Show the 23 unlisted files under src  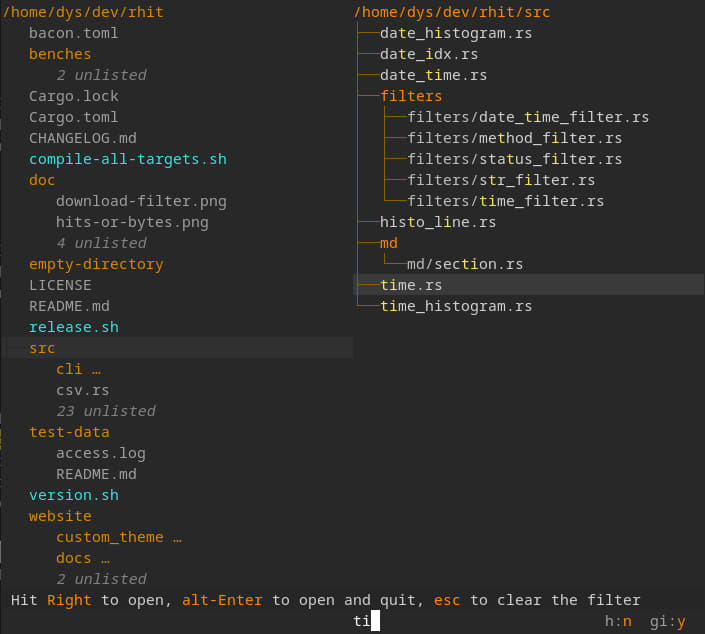(106, 411)
